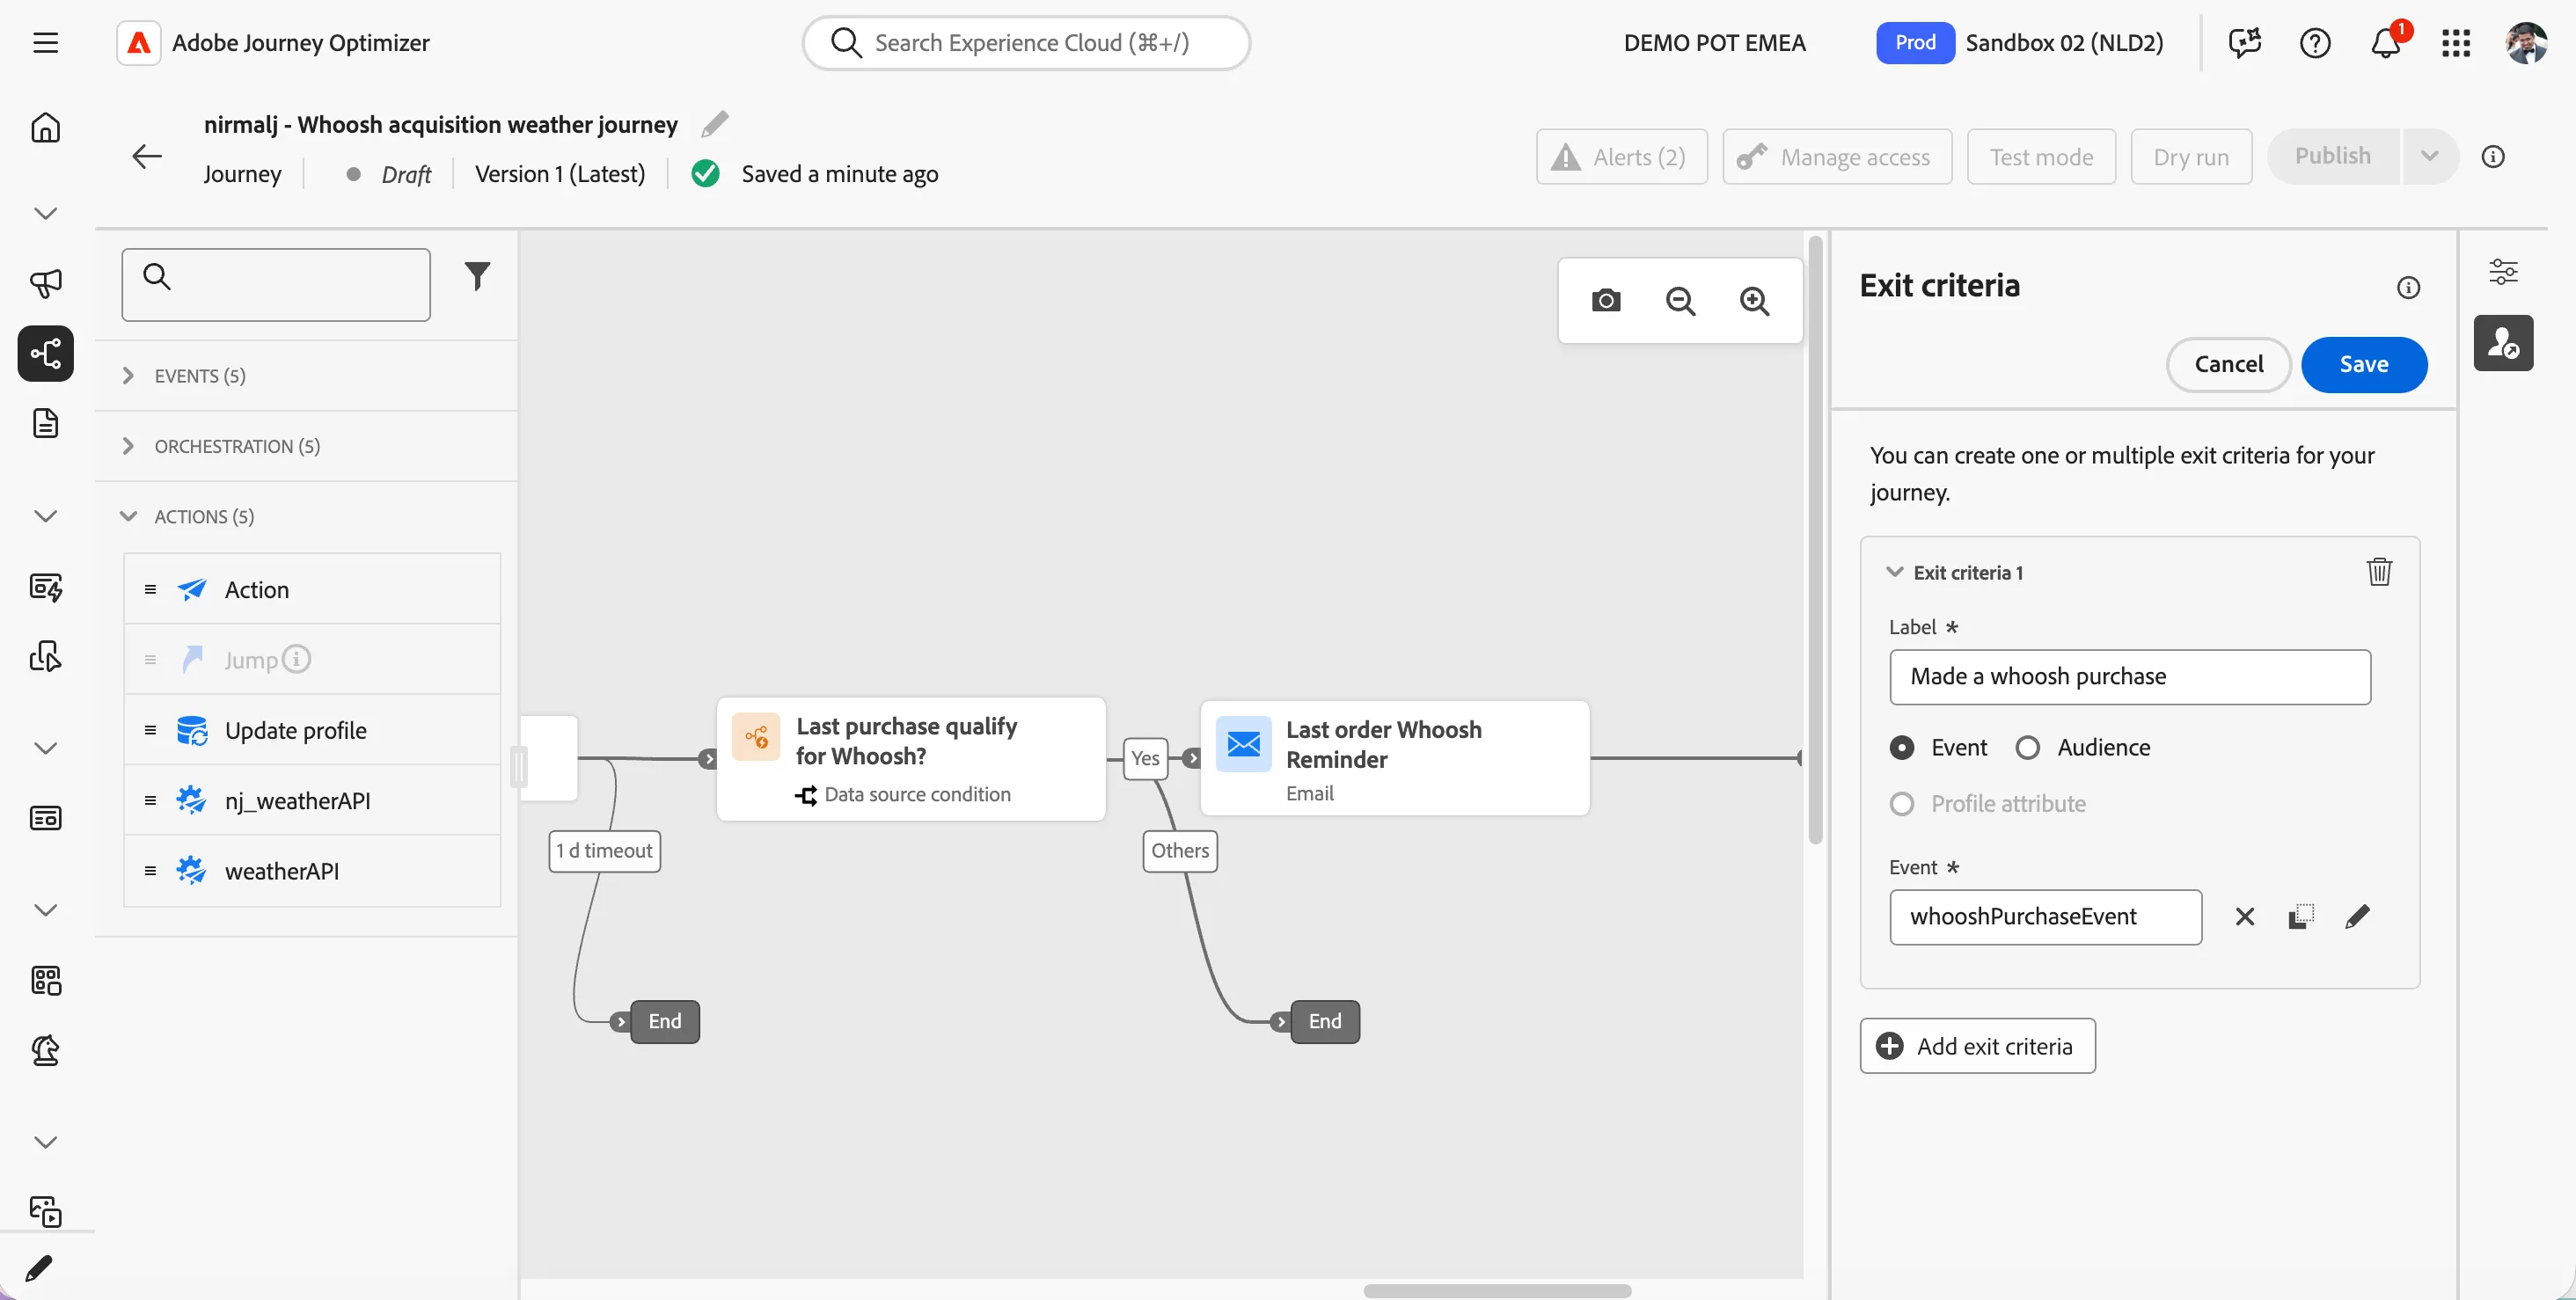Click the vertical canvas scrollbar
Screen dimensions: 2576x1300
[1815, 540]
